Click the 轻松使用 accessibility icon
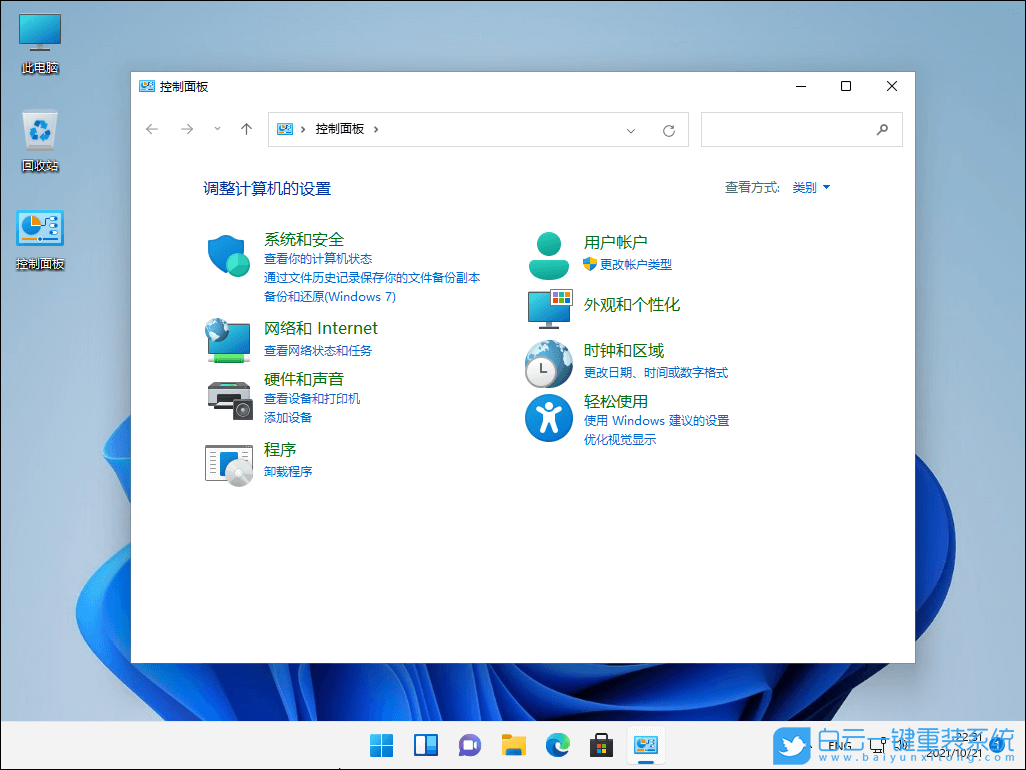1026x770 pixels. point(548,418)
